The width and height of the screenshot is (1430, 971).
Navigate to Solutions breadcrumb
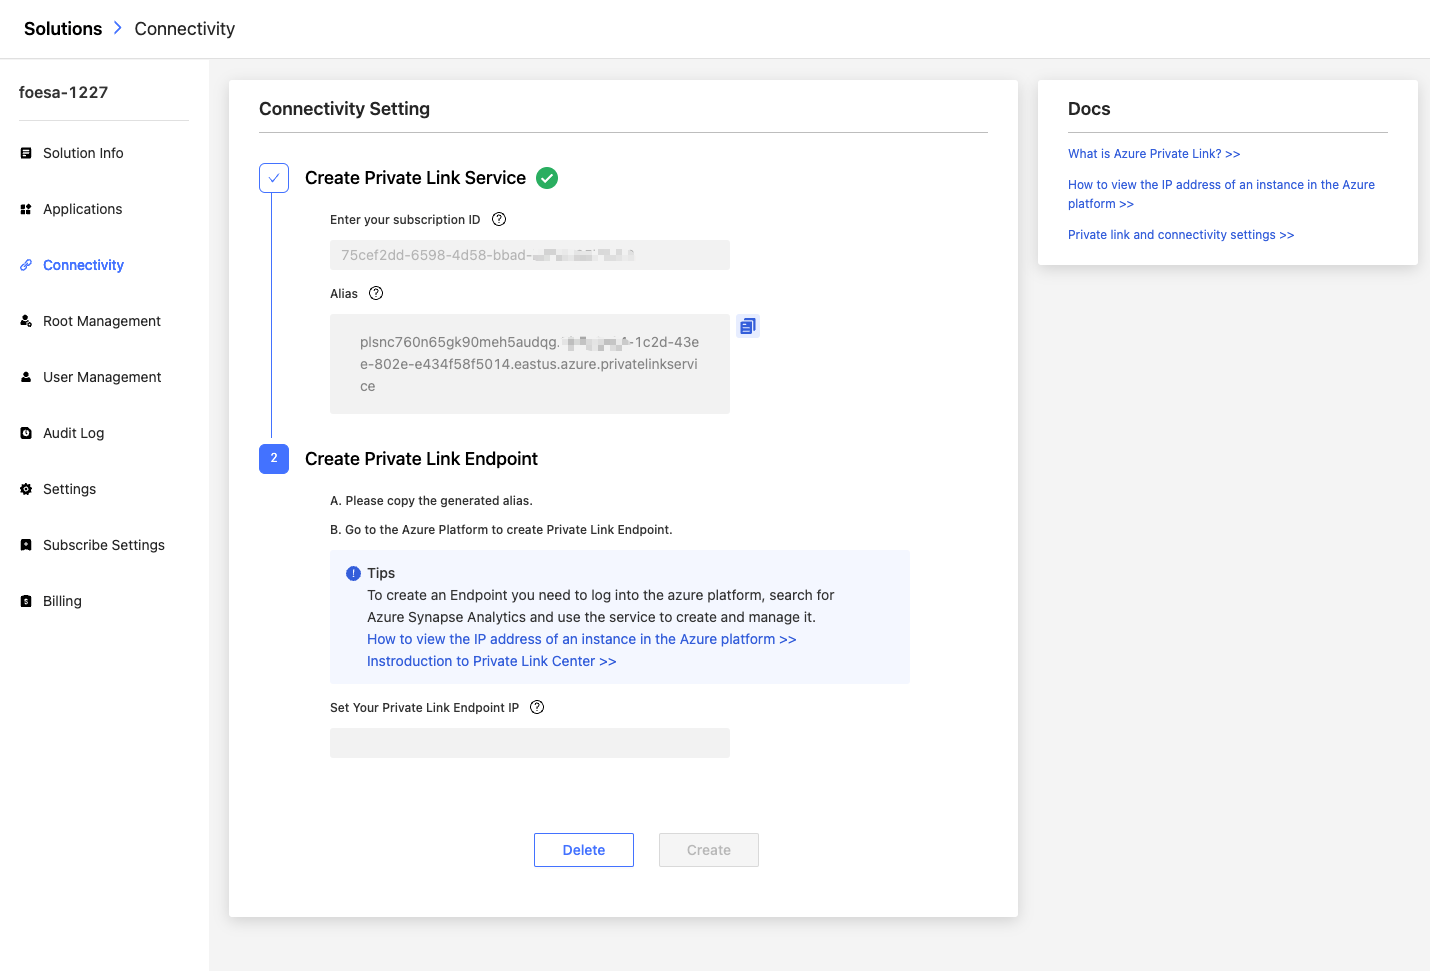(x=63, y=29)
